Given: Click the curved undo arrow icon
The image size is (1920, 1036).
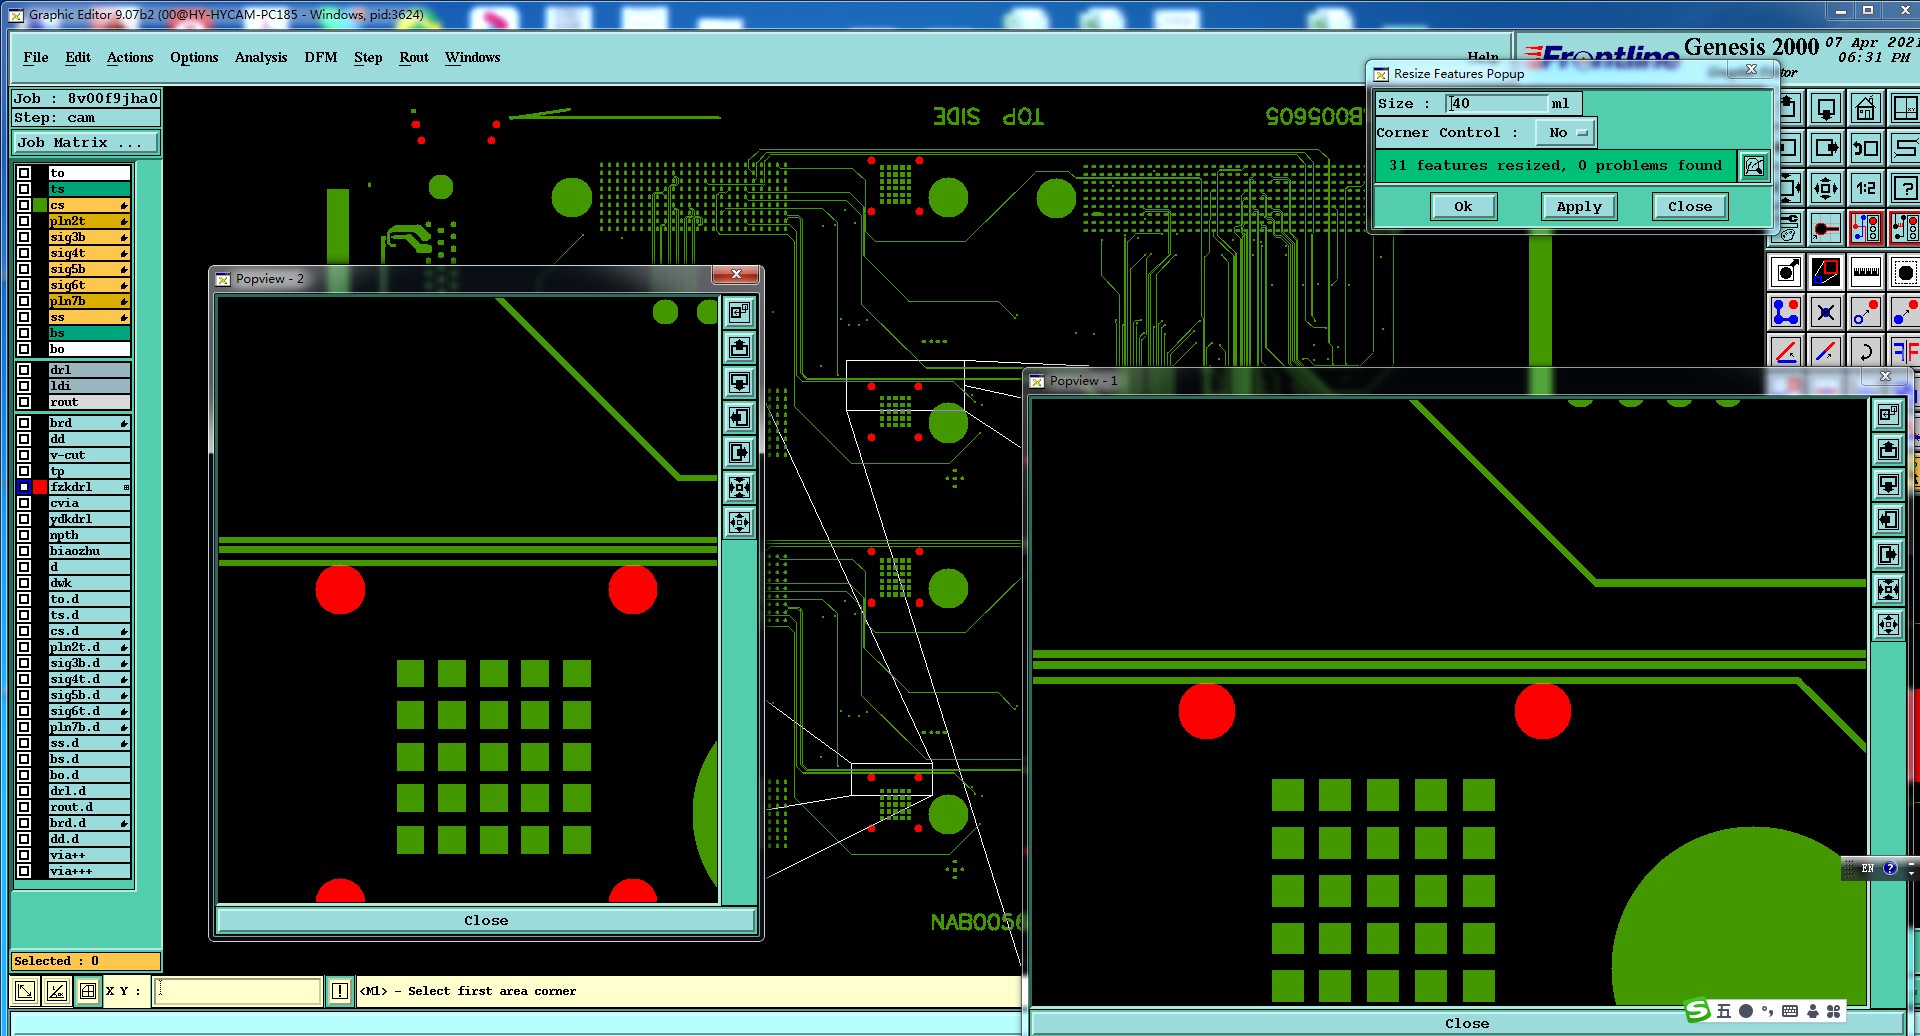Looking at the screenshot, I should [x=1865, y=351].
